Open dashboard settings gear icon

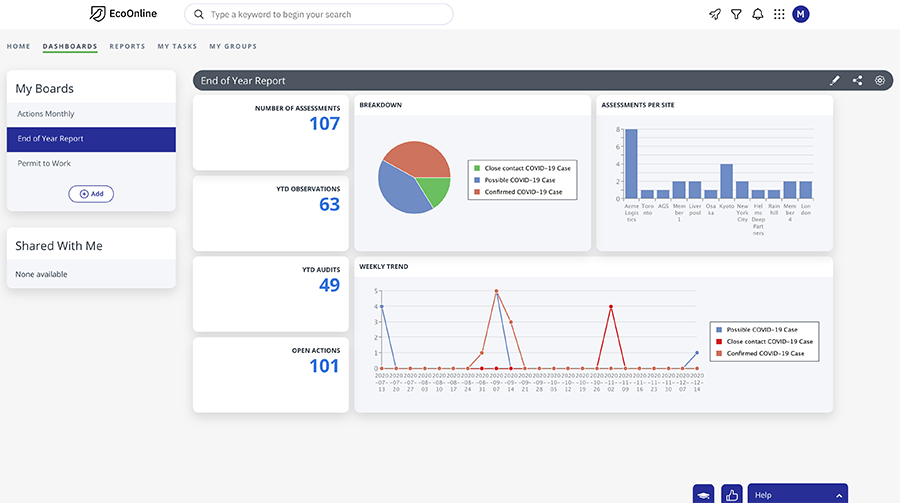tap(879, 80)
